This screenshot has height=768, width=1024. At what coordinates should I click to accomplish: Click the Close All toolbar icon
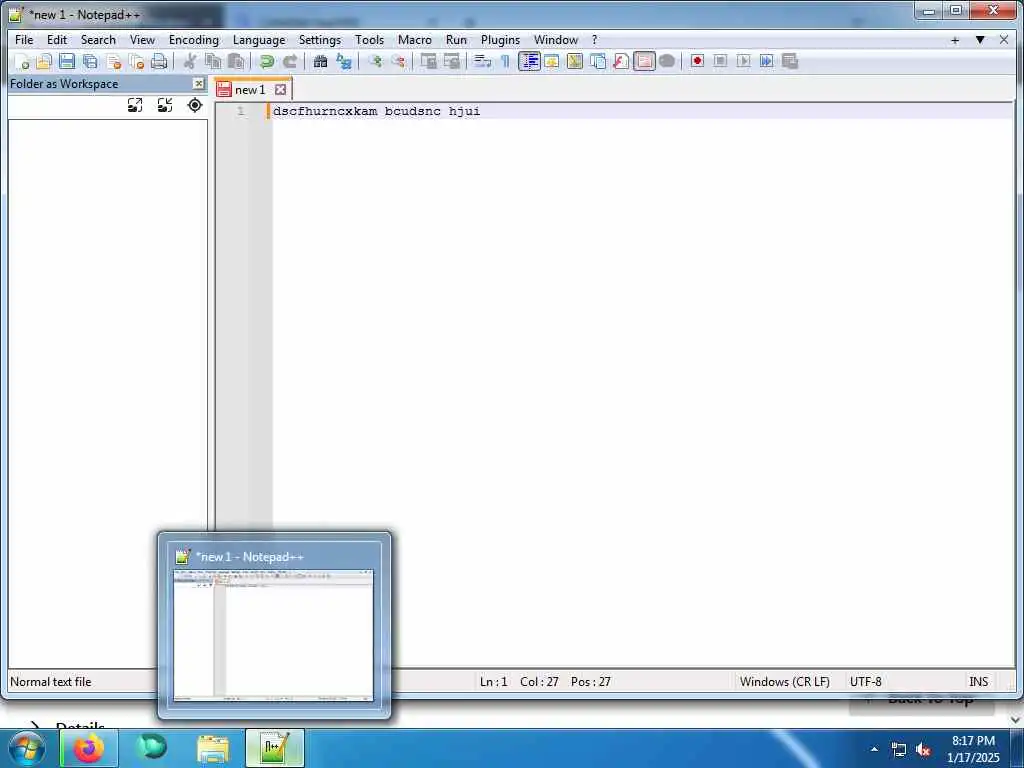point(136,61)
